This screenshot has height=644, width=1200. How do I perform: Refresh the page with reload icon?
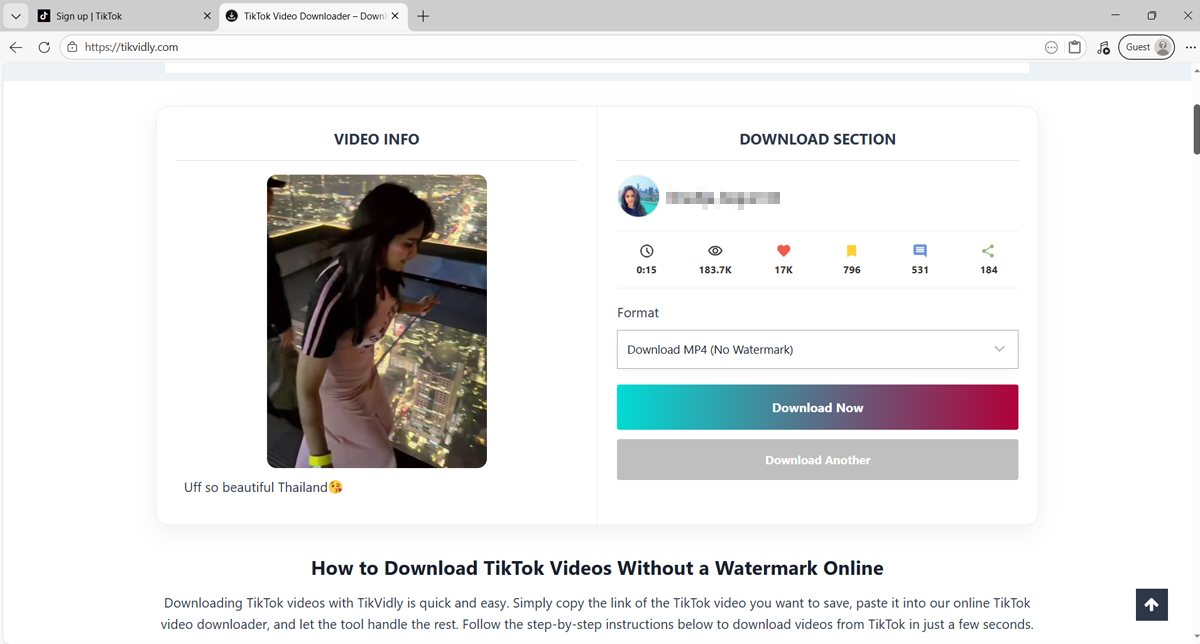click(x=44, y=47)
